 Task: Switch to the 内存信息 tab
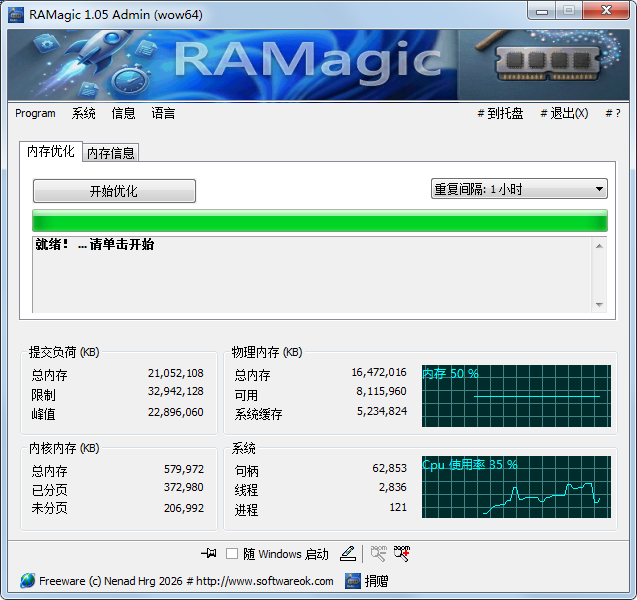[110, 153]
